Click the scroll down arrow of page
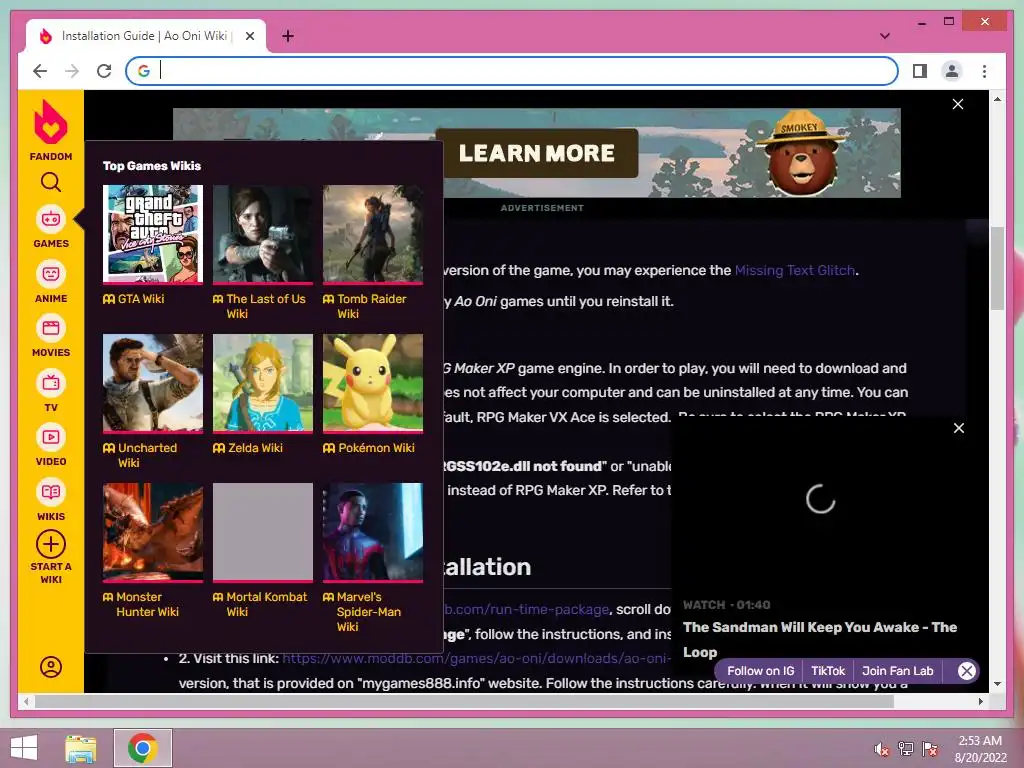1024x768 pixels. [997, 684]
